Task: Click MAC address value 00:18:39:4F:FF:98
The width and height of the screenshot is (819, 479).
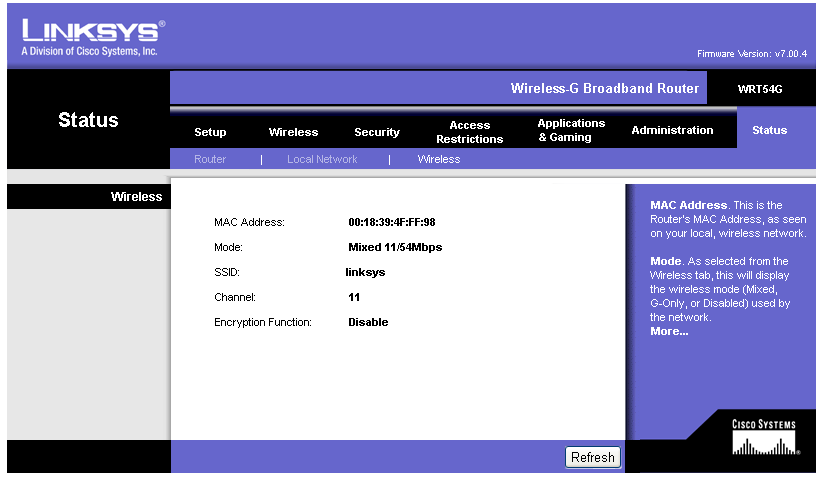Action: tap(392, 222)
